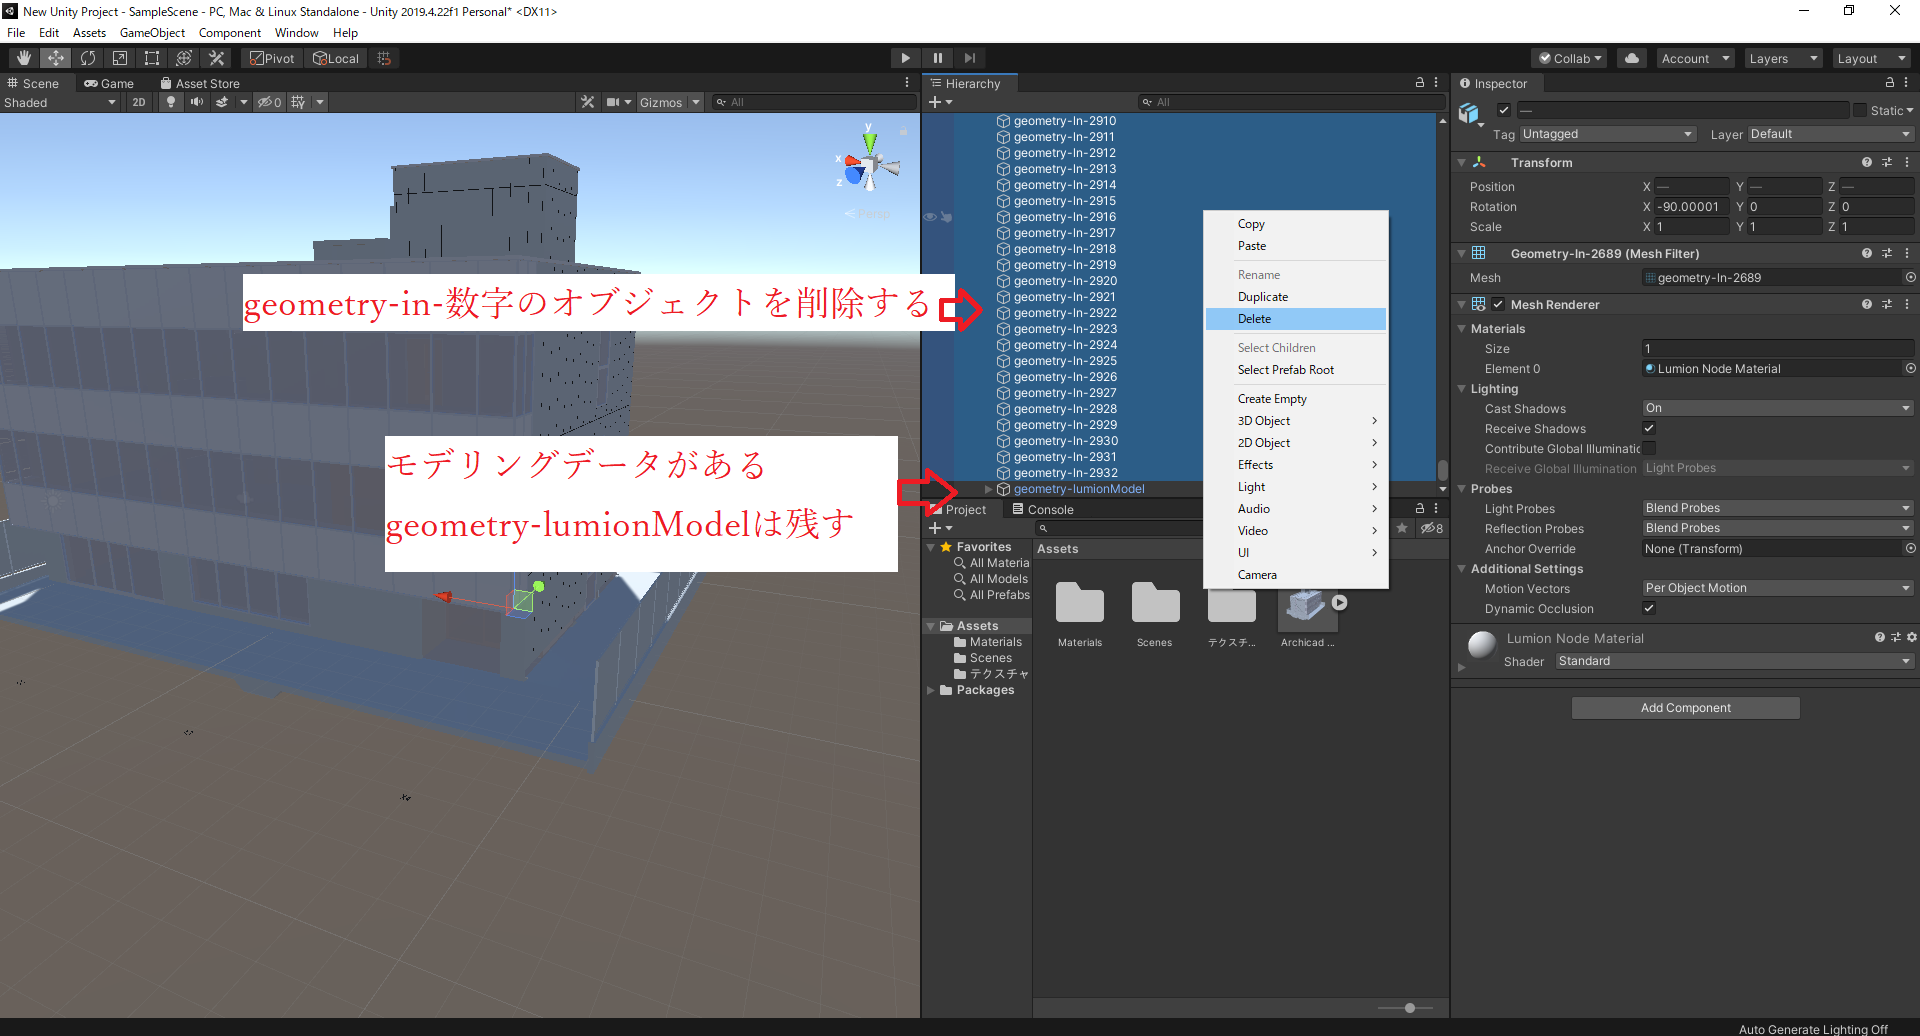The width and height of the screenshot is (1920, 1036).
Task: Open the GameObject menu
Action: click(152, 33)
